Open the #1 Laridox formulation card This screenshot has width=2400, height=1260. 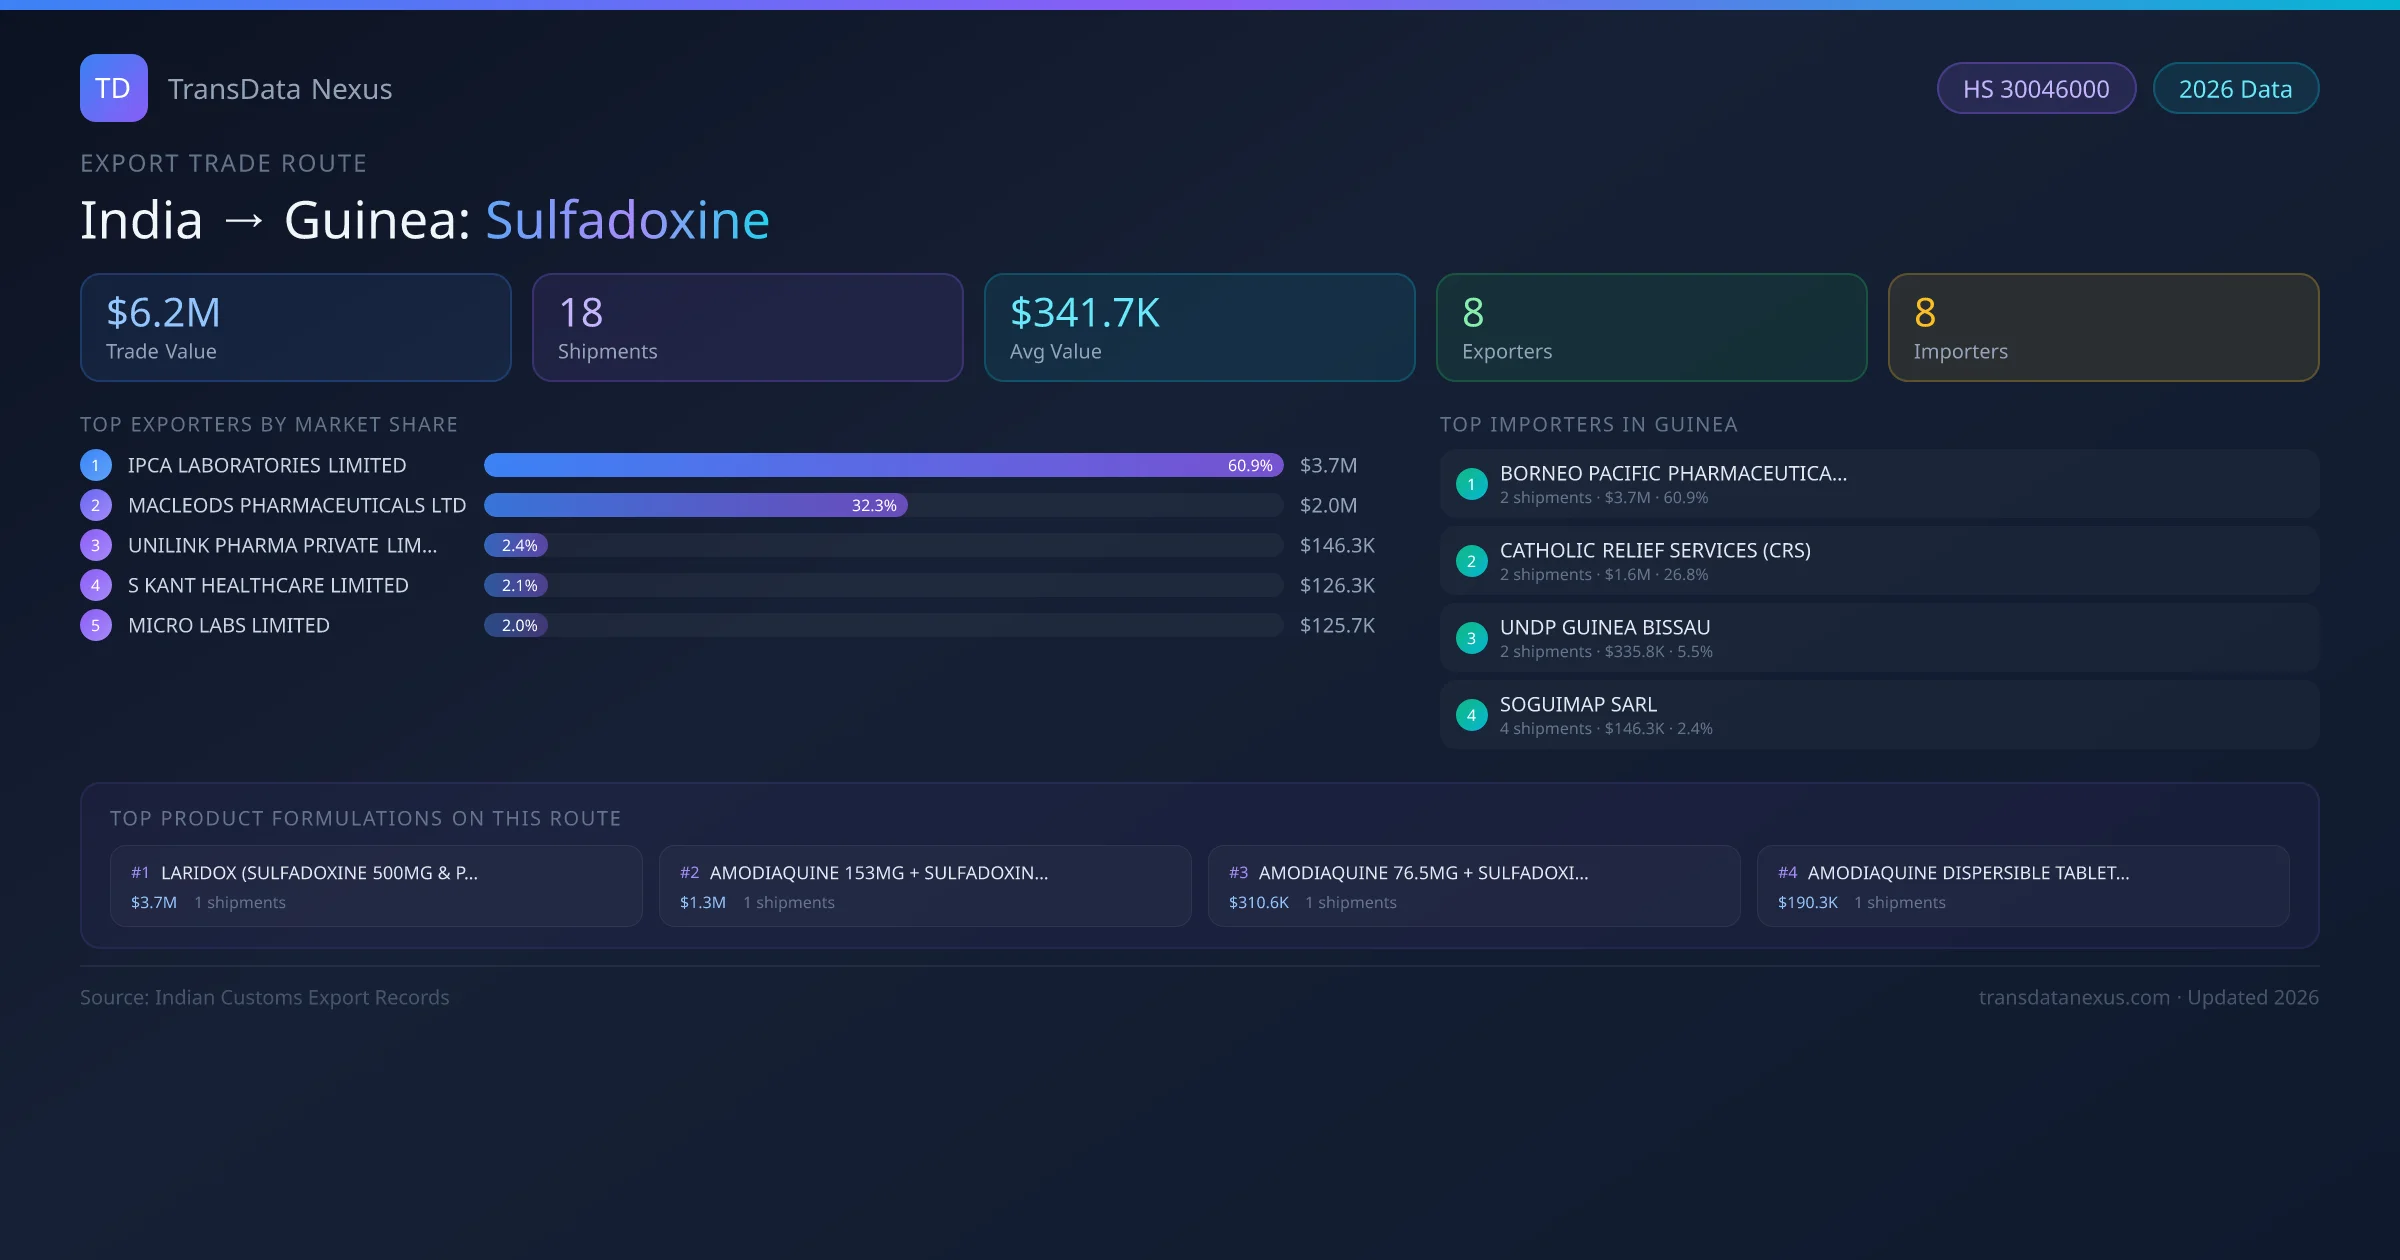(376, 886)
